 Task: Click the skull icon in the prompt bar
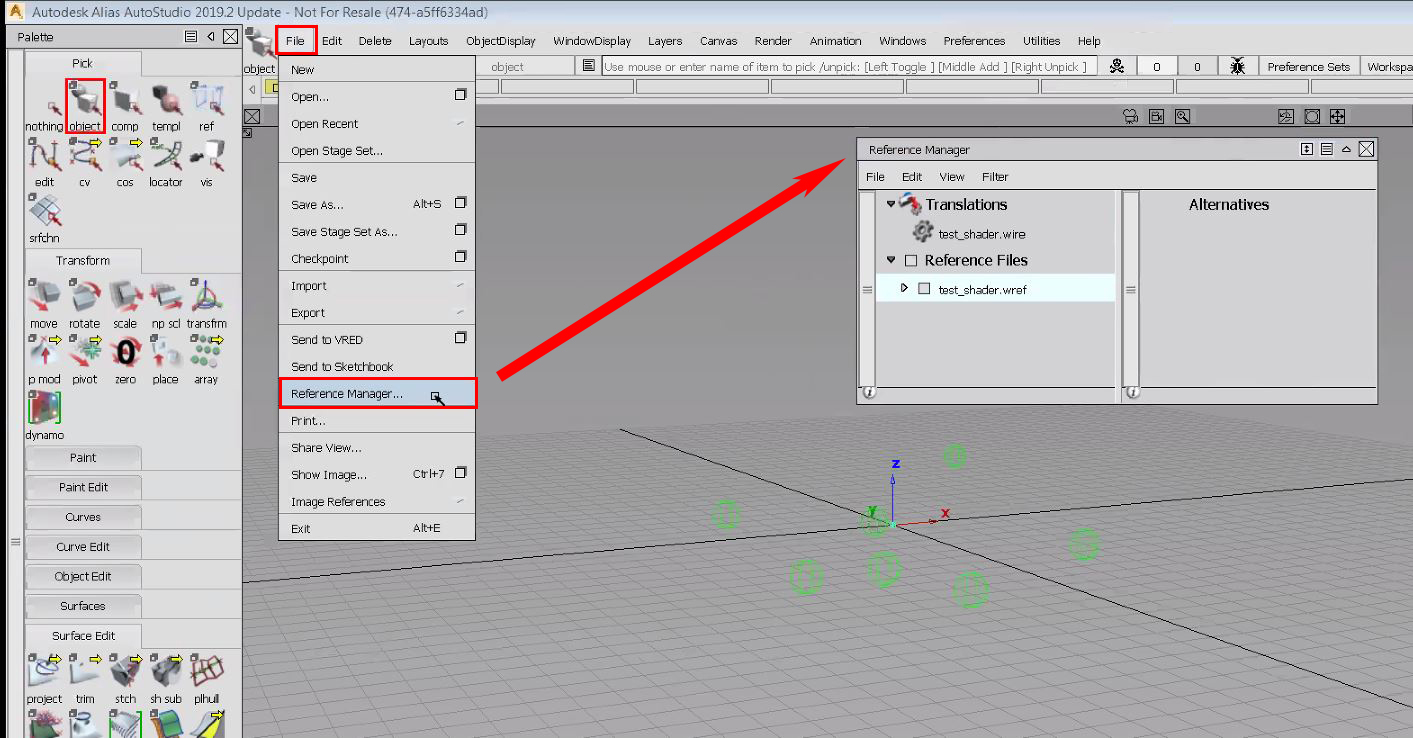[1117, 67]
